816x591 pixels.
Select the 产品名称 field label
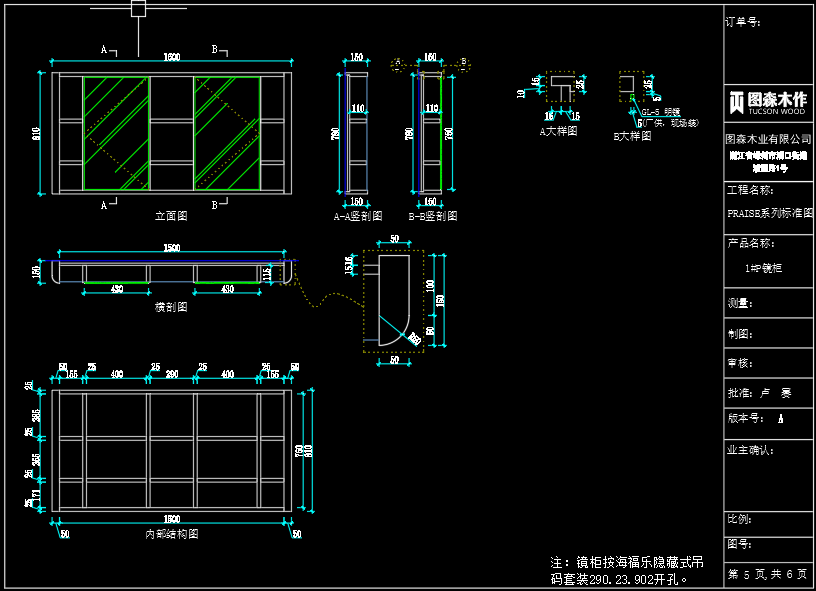751,243
